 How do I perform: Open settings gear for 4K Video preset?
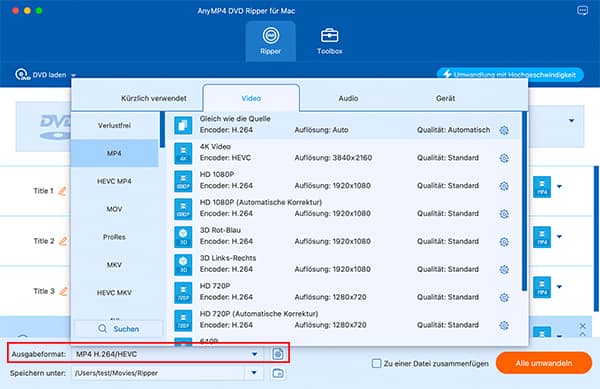click(504, 158)
